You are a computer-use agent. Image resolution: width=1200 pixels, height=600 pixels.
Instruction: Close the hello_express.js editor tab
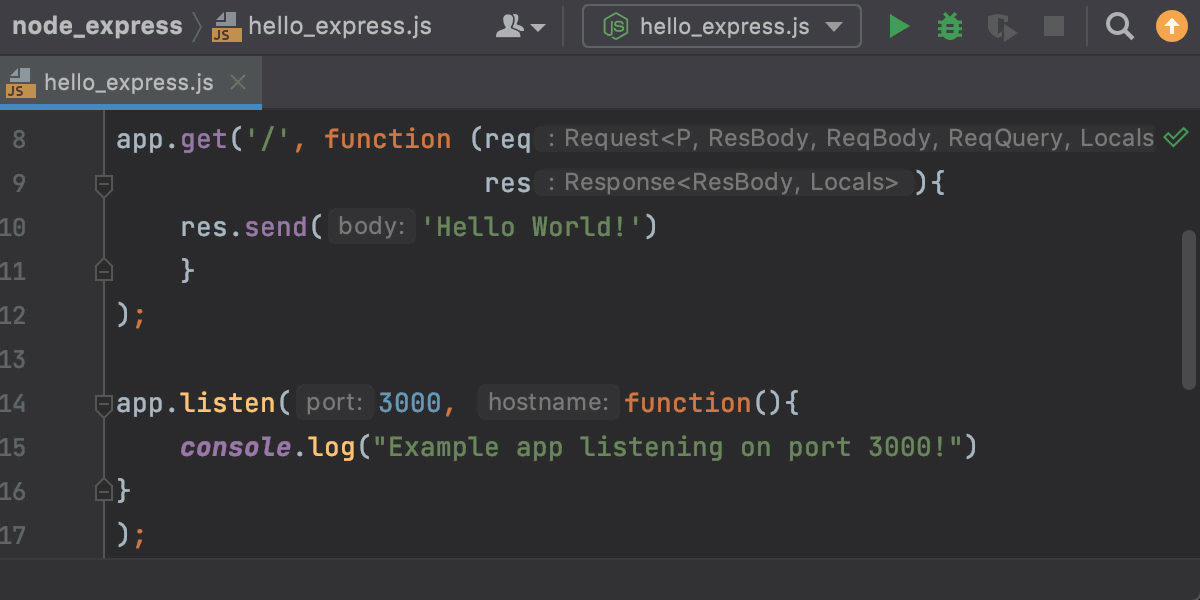(237, 83)
